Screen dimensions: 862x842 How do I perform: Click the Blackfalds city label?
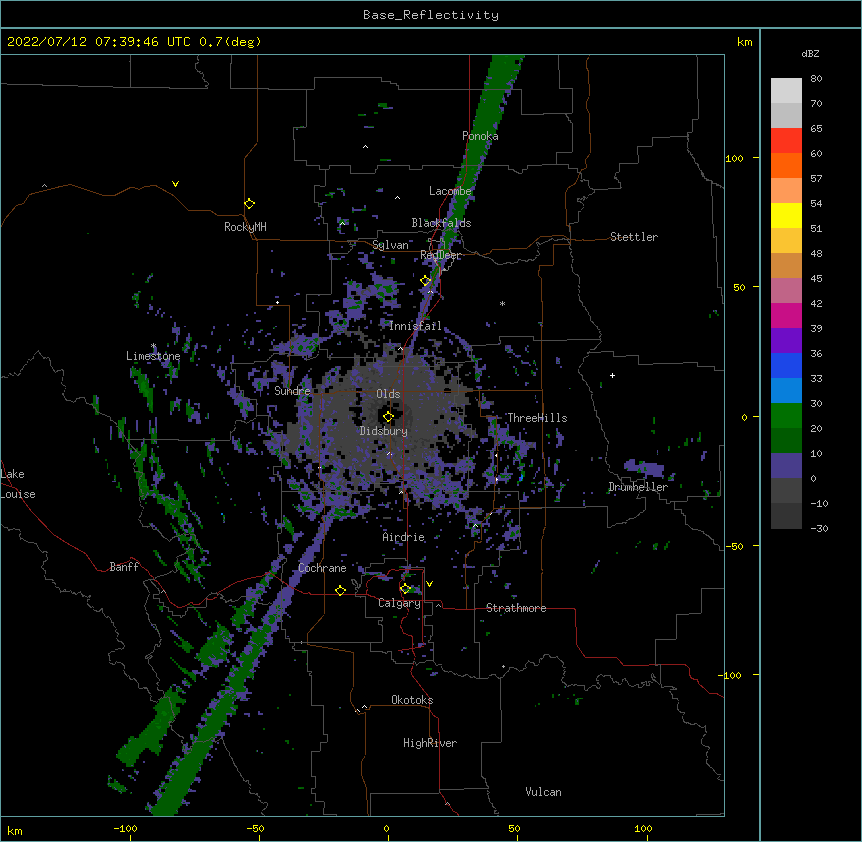pos(441,223)
